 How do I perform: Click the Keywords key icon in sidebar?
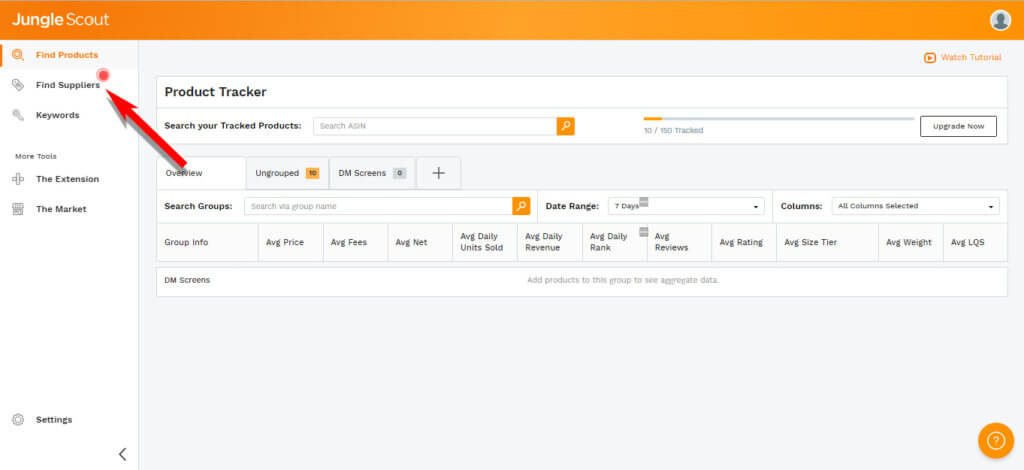[x=18, y=115]
